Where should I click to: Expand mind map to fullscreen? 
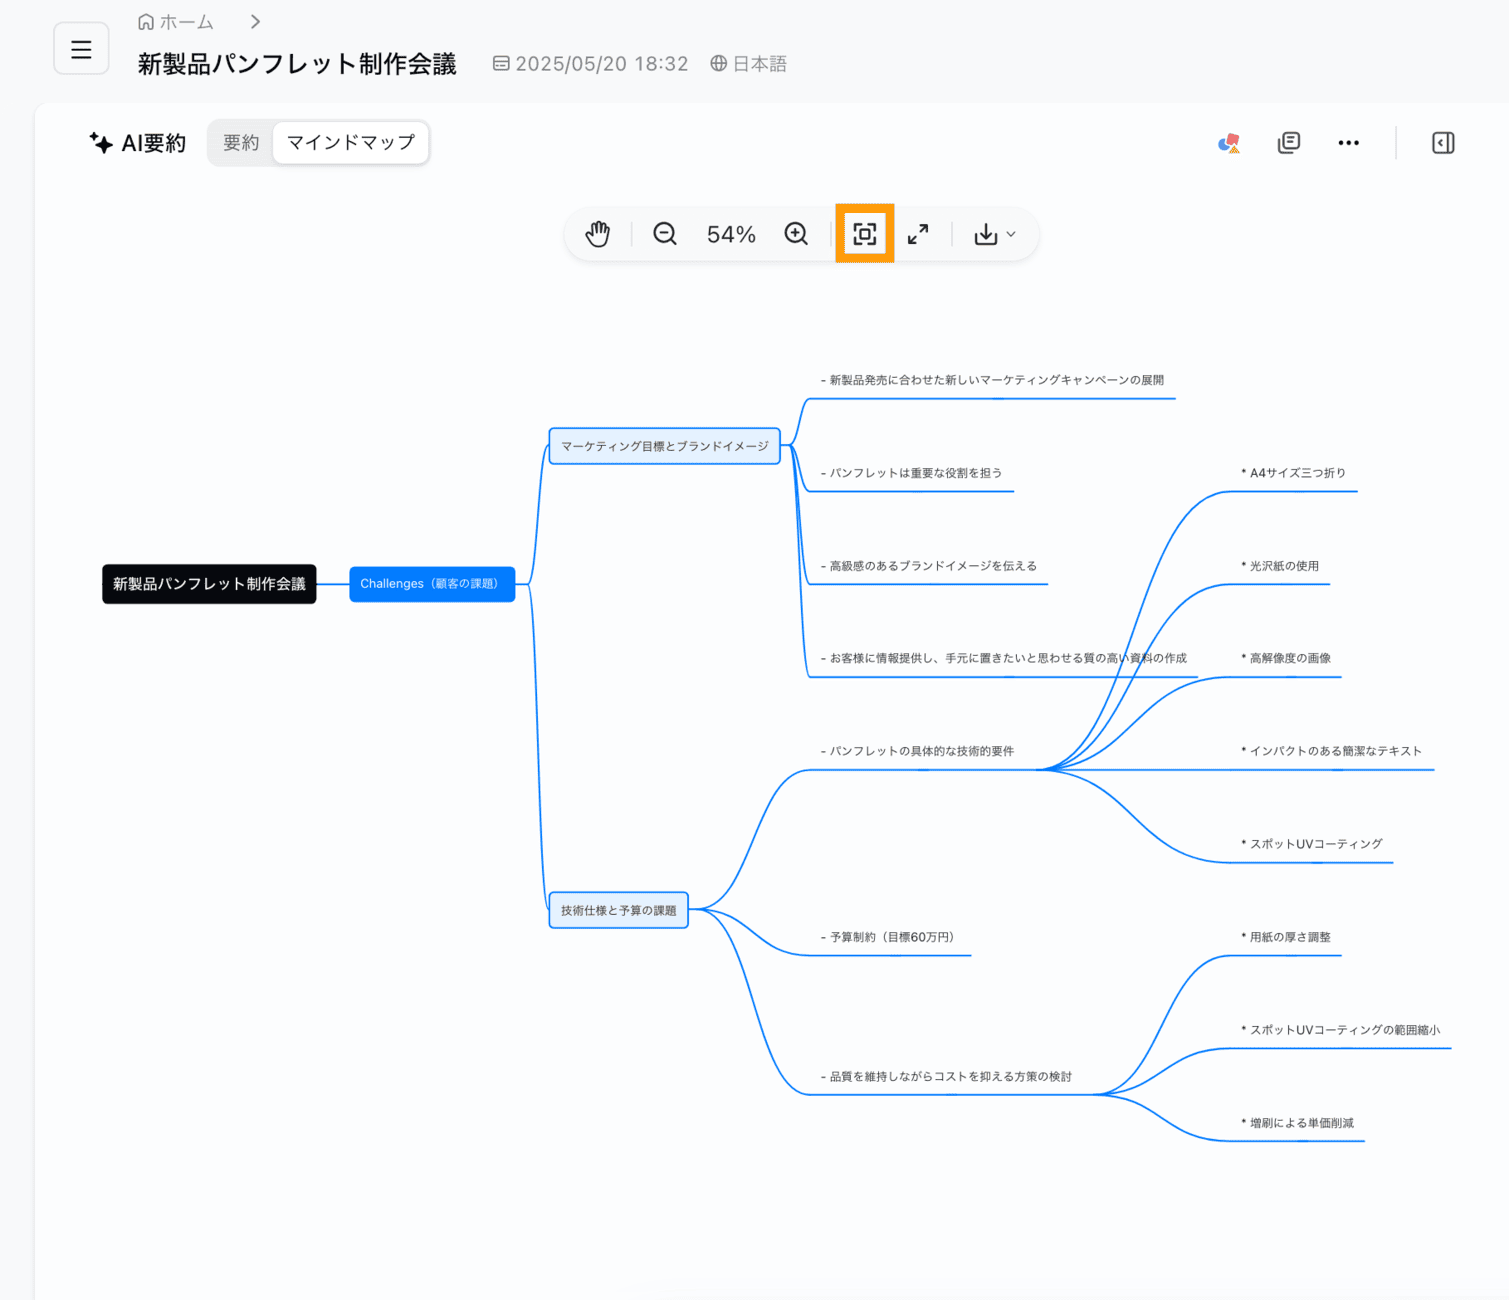[918, 234]
